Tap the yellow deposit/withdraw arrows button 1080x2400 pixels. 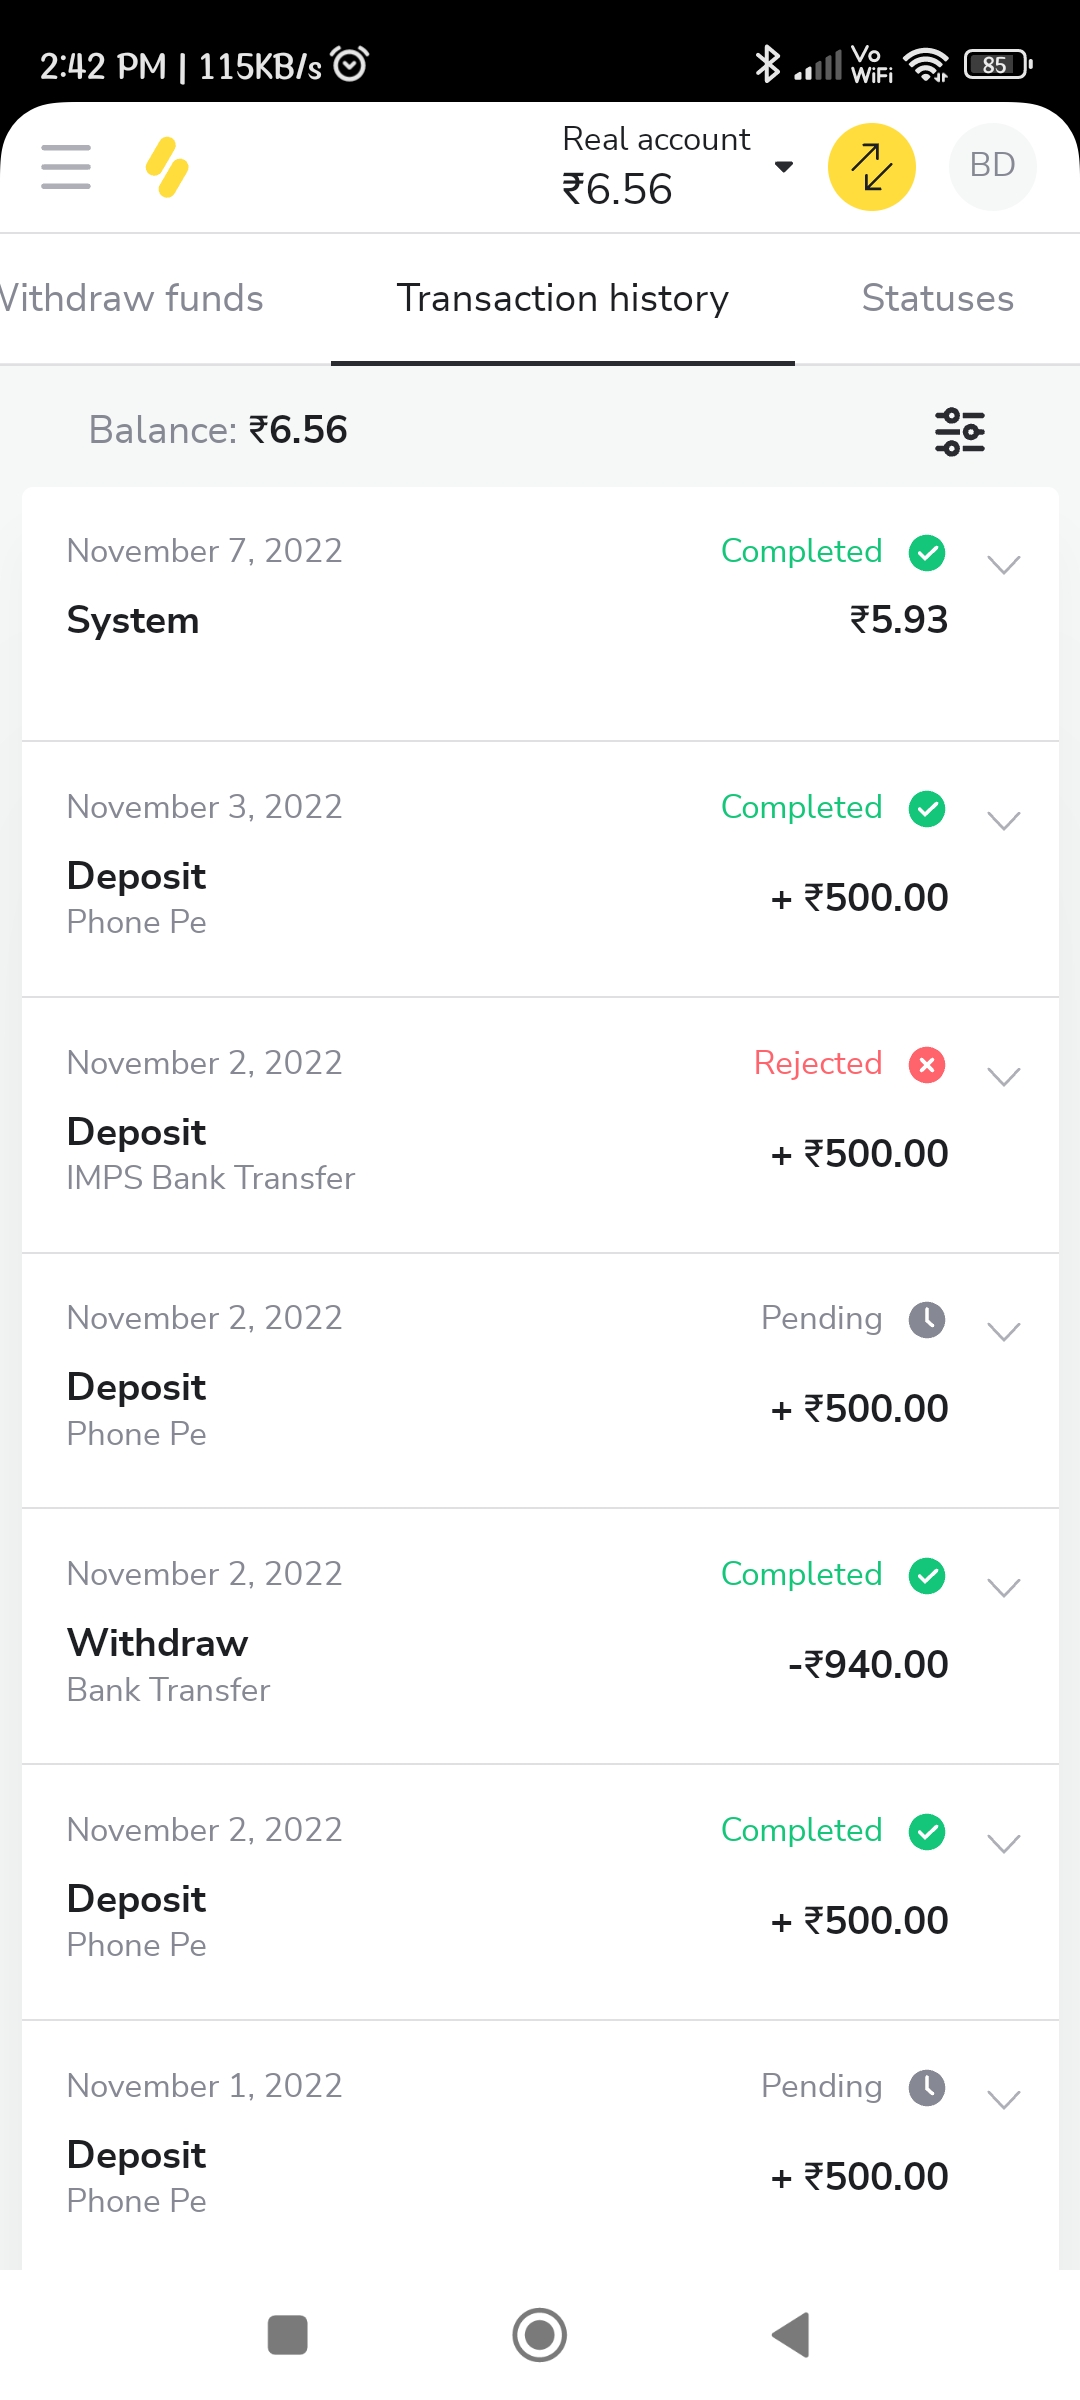(x=871, y=167)
